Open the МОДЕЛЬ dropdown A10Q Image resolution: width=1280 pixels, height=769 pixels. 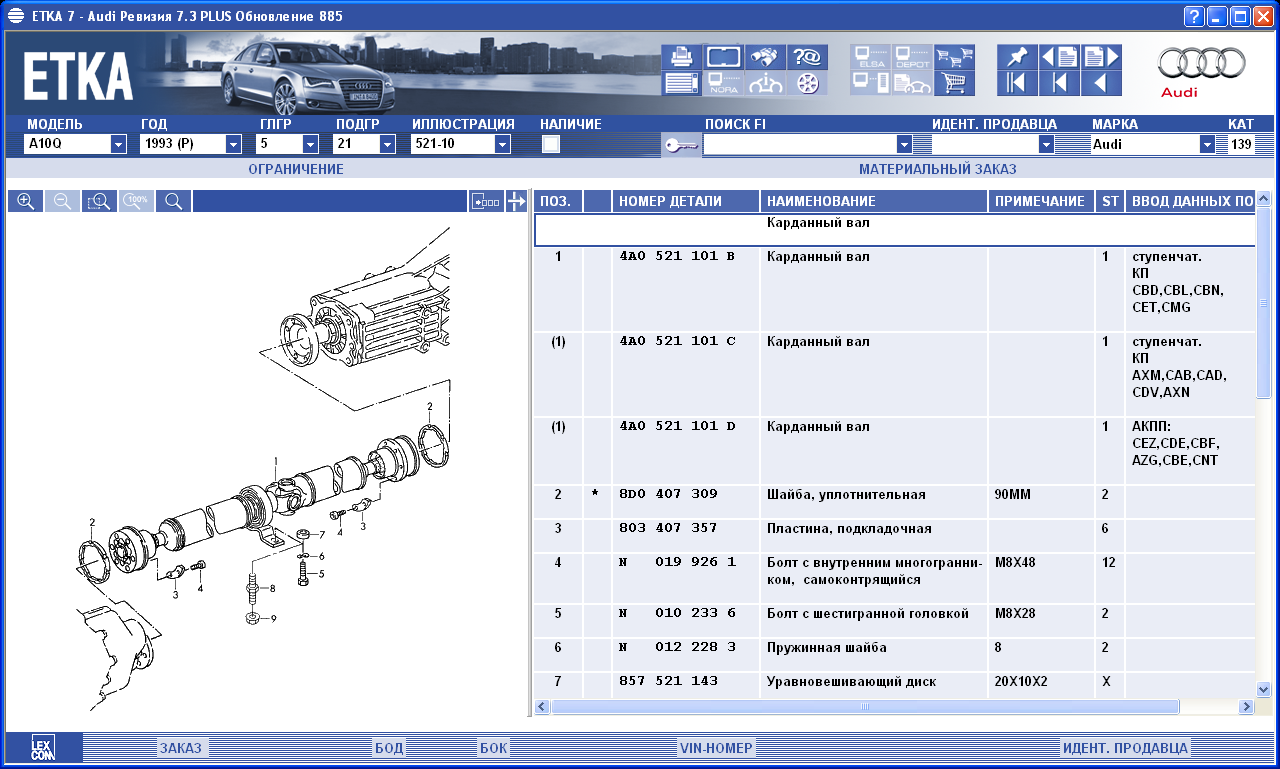tap(119, 144)
